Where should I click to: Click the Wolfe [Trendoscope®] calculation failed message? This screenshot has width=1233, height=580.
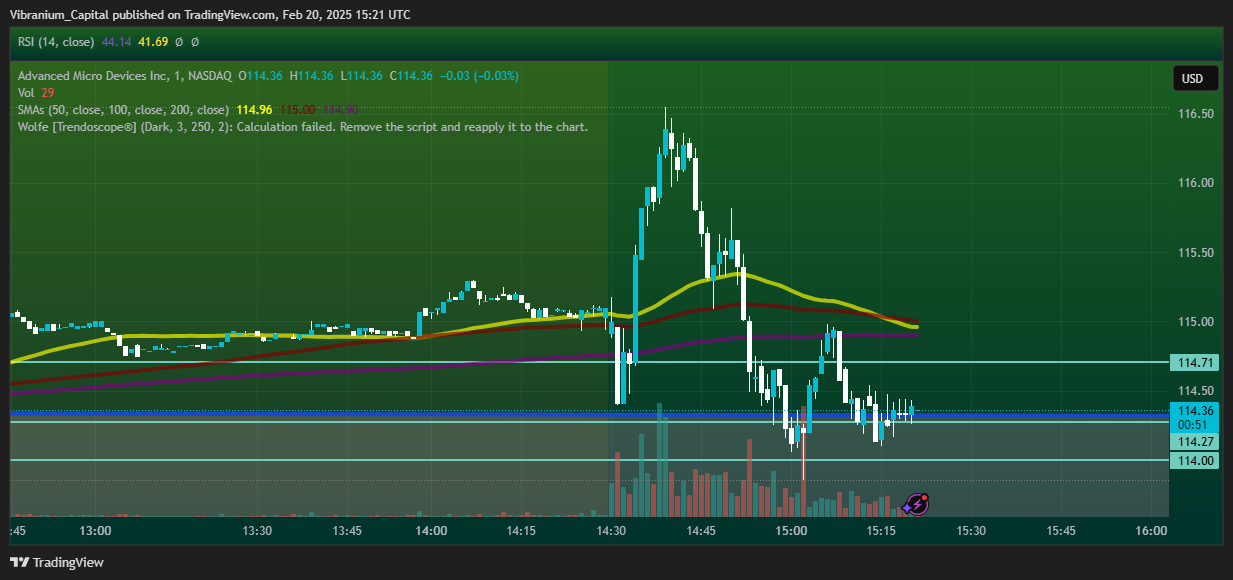click(302, 127)
